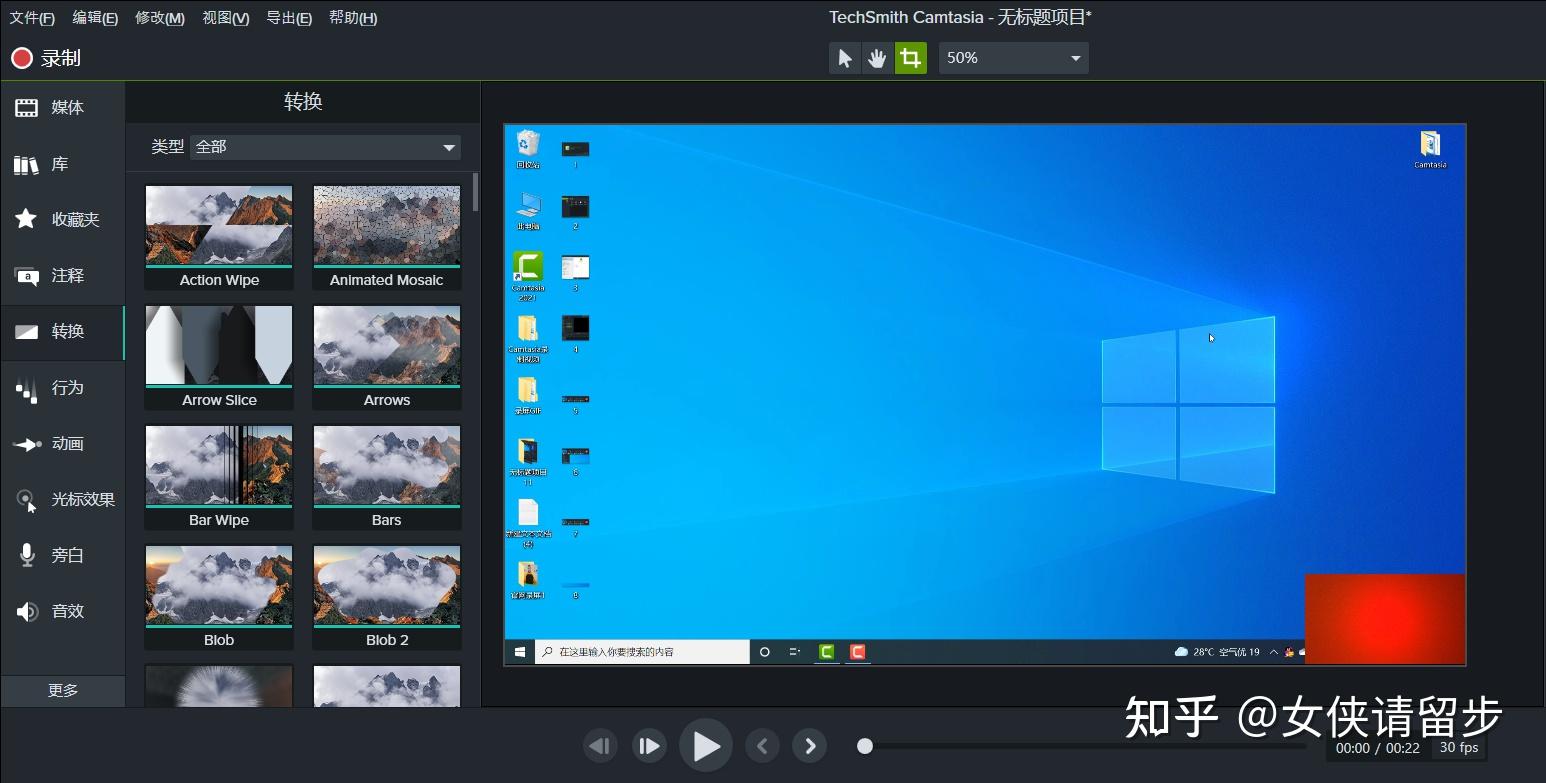This screenshot has height=783, width=1546.
Task: Open the 媒体 media bin tab
Action: pyautogui.click(x=63, y=108)
